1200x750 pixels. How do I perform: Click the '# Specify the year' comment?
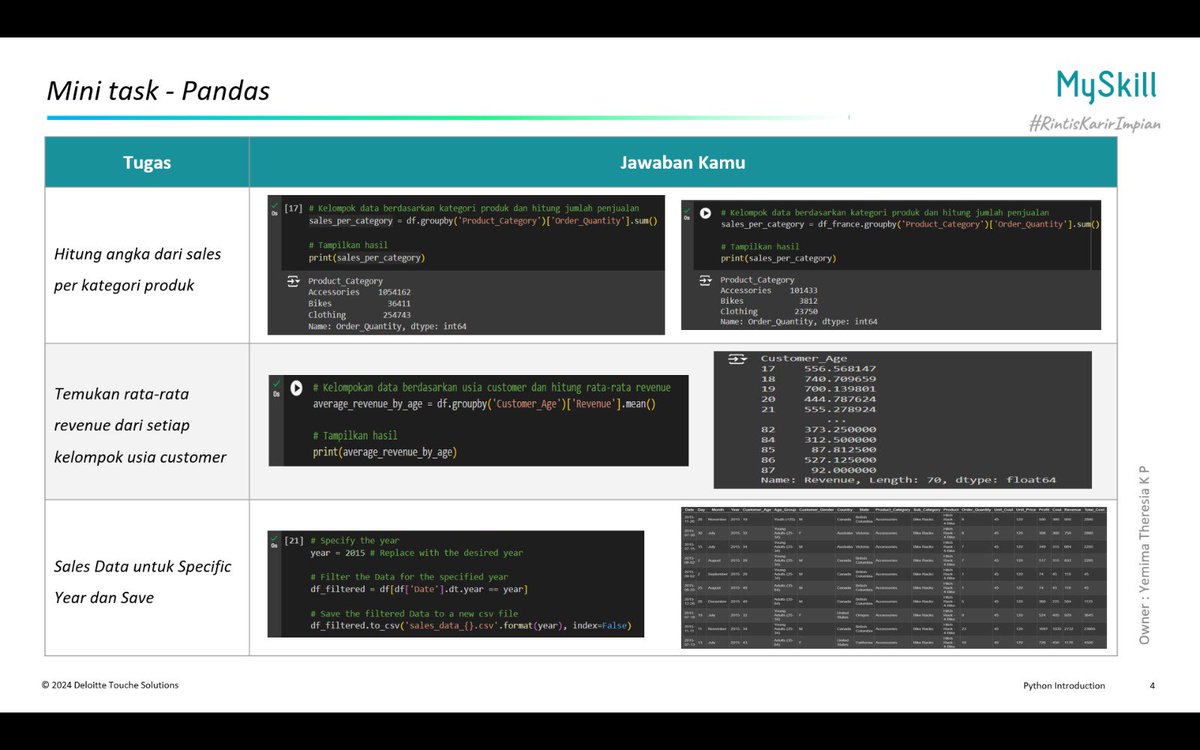pyautogui.click(x=355, y=540)
